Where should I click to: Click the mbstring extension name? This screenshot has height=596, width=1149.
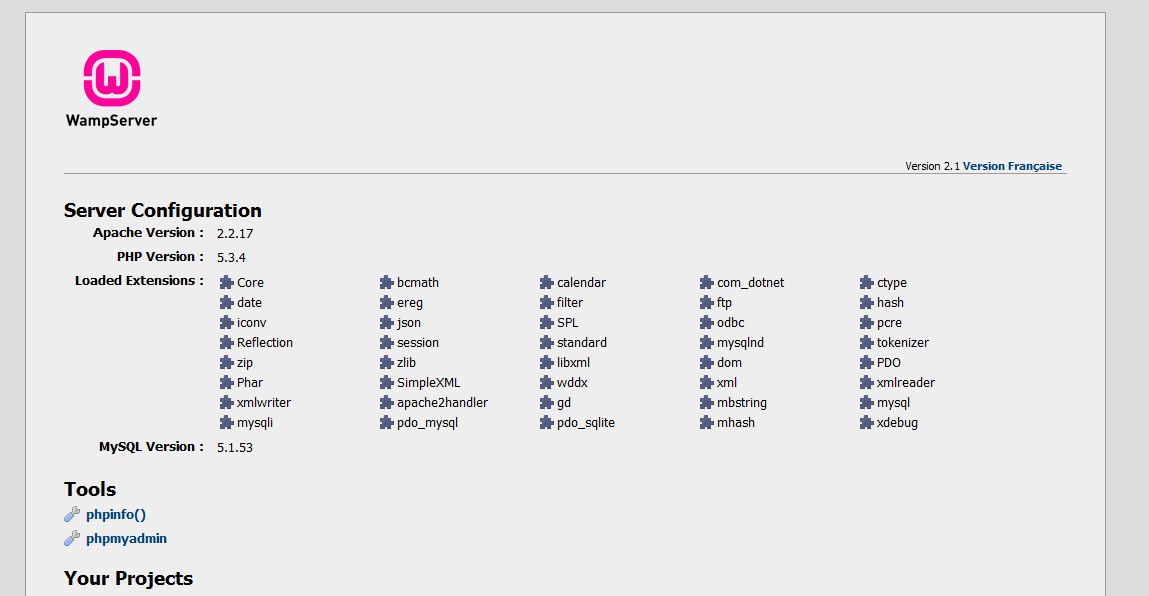[x=742, y=402]
